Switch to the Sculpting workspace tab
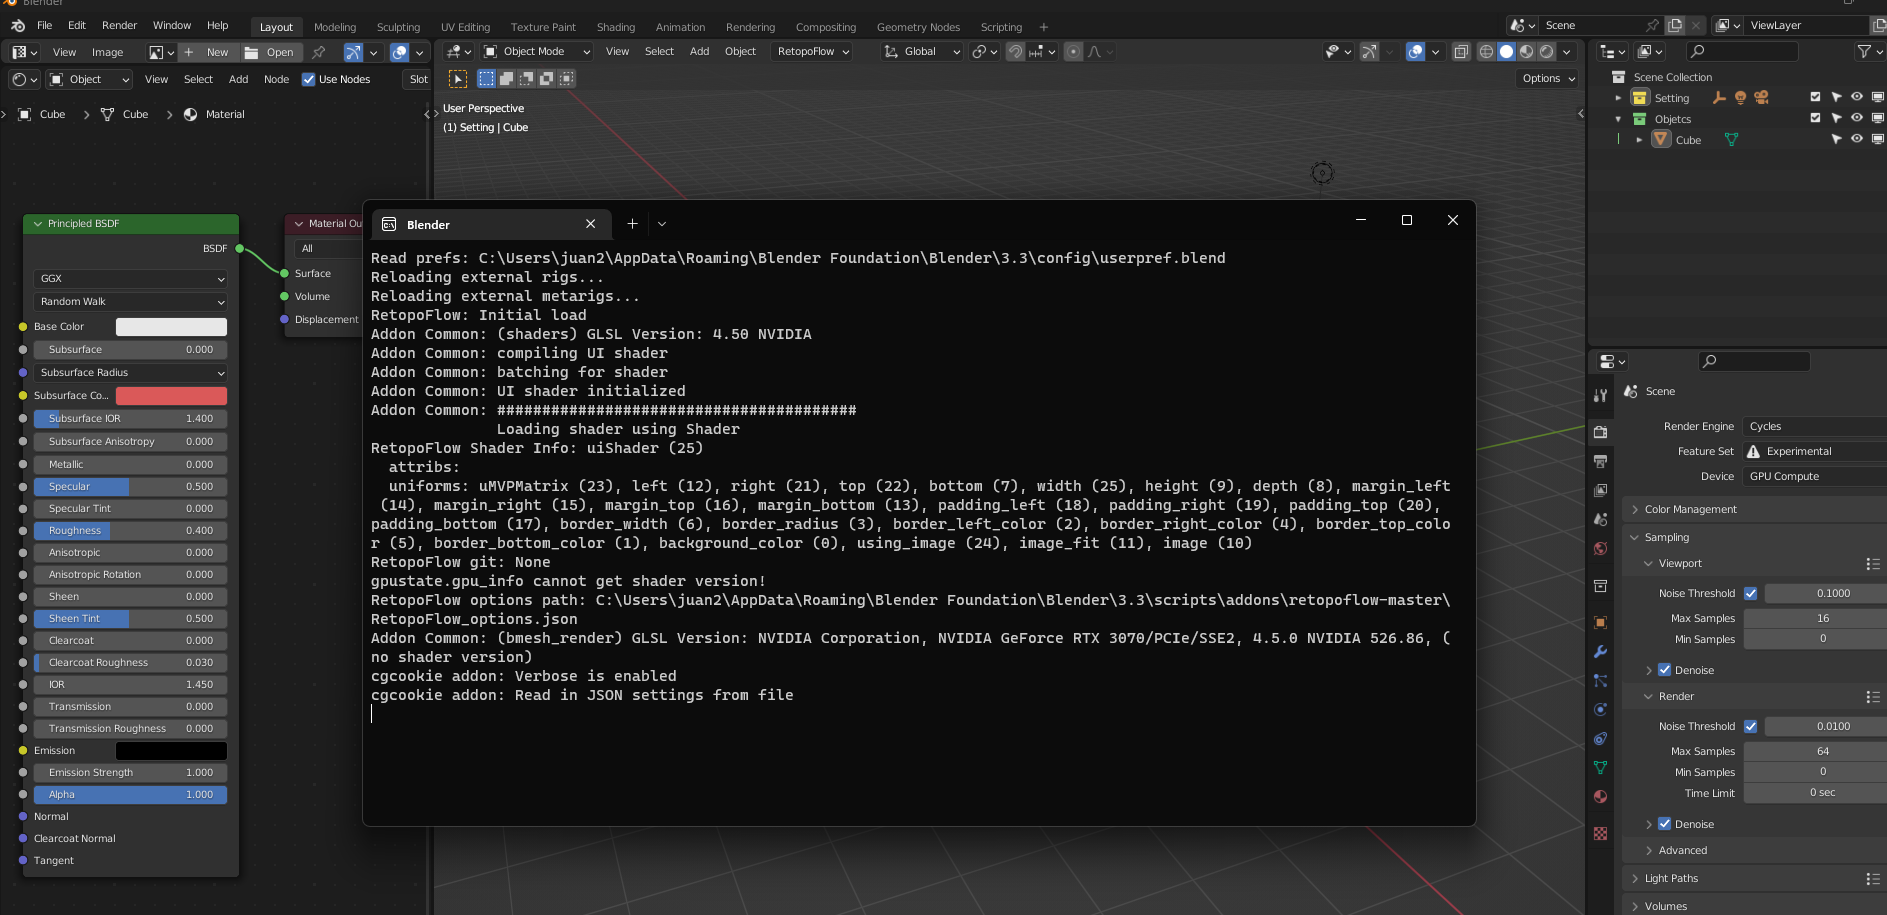 [398, 27]
